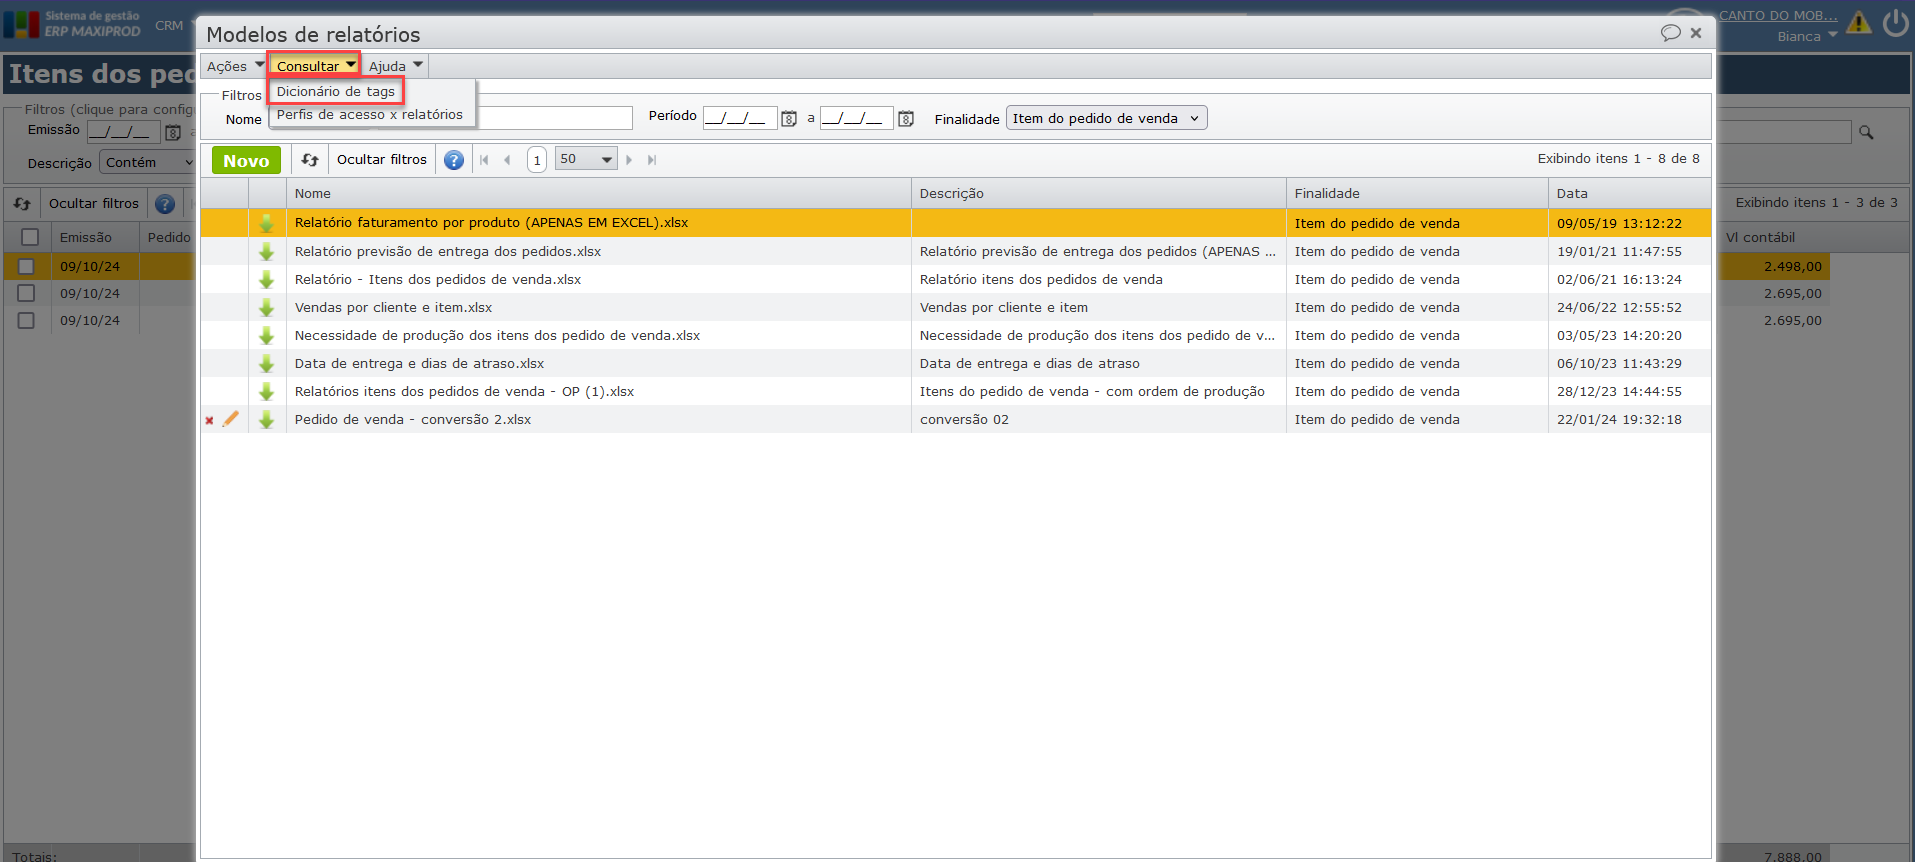Go to first page of report models
Viewport: 1915px width, 862px height.
point(484,160)
